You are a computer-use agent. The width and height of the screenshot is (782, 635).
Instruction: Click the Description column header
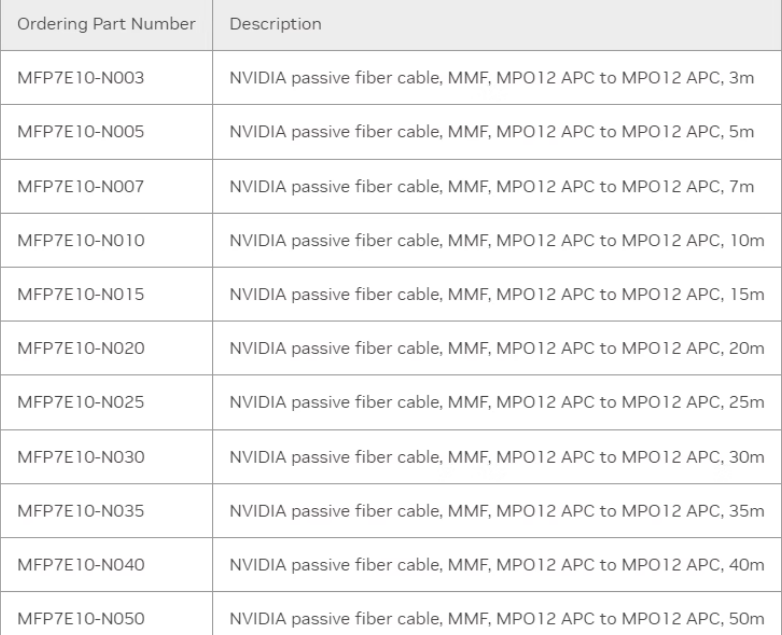click(x=275, y=24)
